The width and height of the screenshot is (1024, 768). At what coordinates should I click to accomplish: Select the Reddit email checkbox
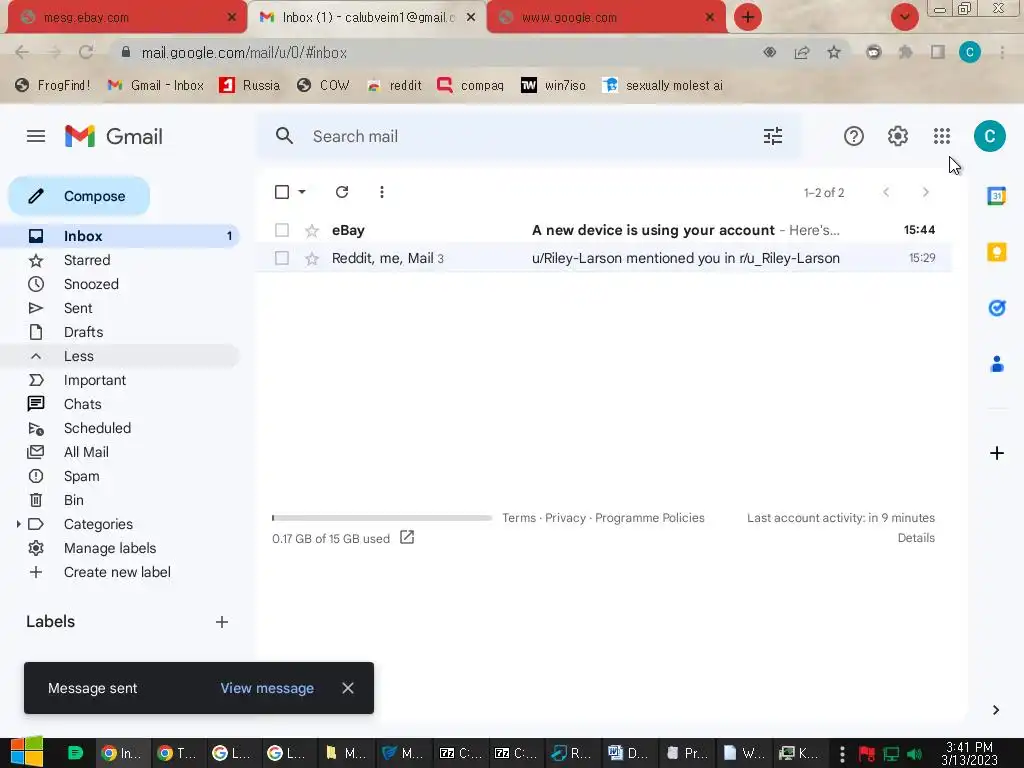(x=282, y=258)
